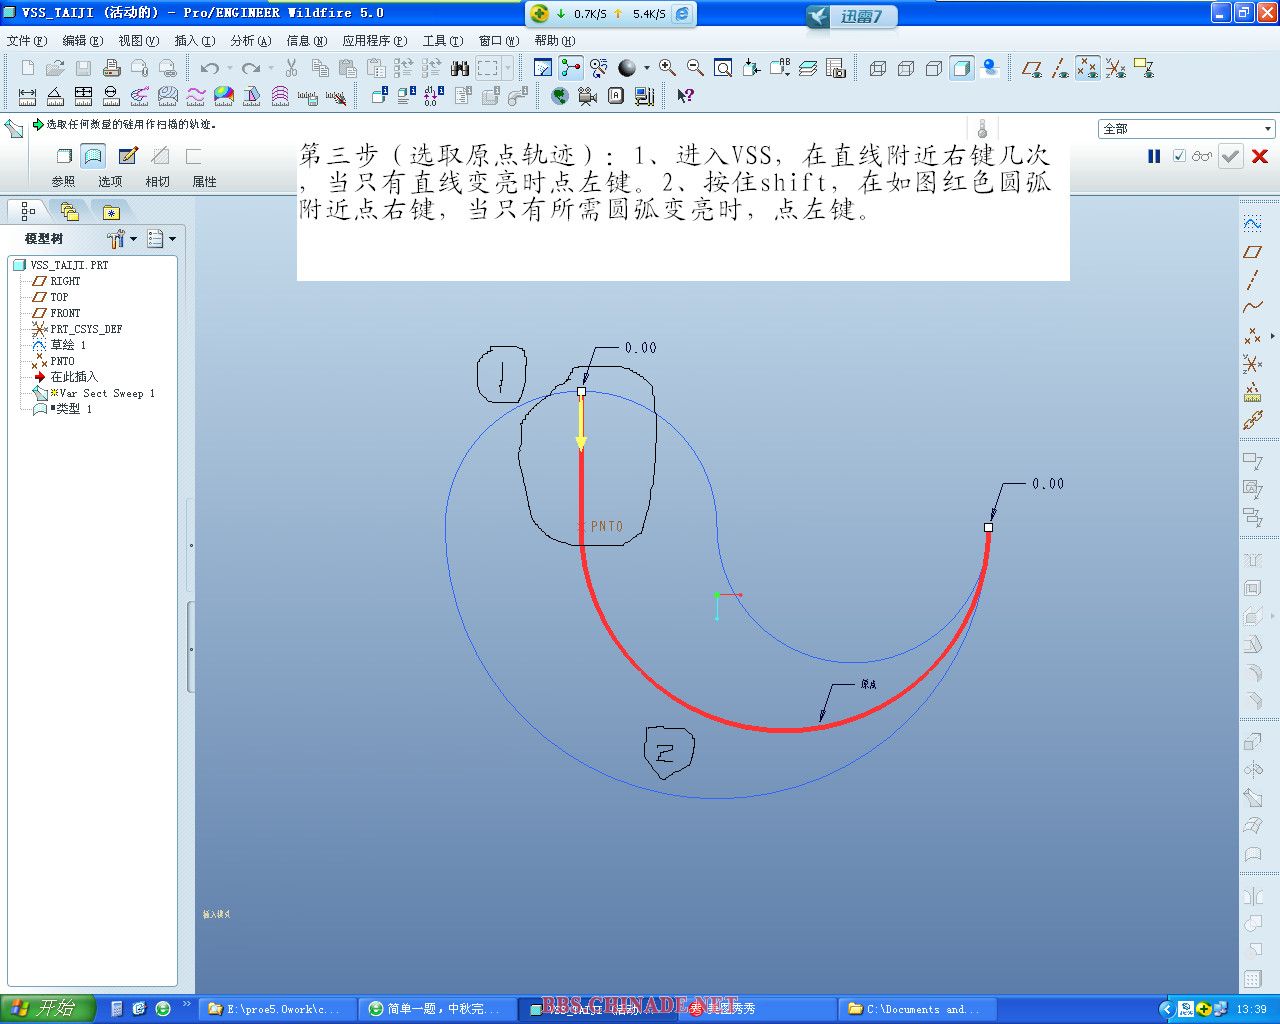Select Var Sect Sweep 1 in model tree
The height and width of the screenshot is (1024, 1280).
[106, 393]
